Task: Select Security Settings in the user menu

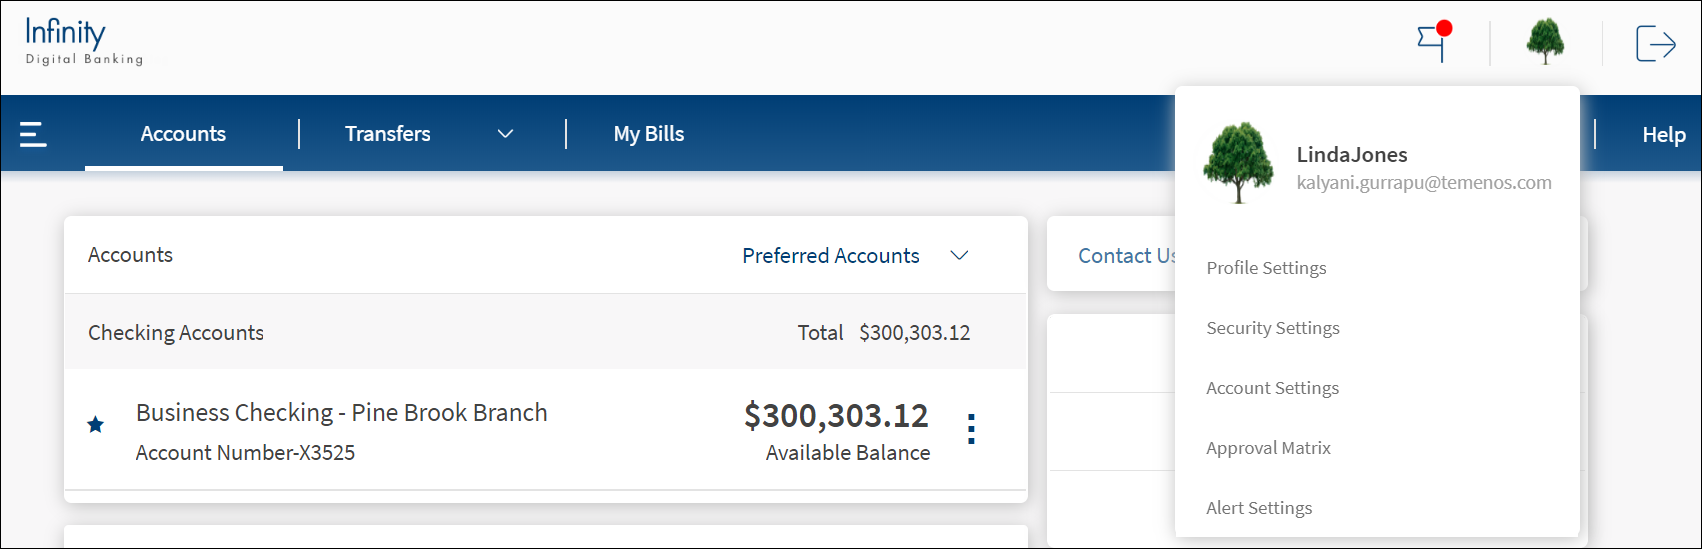Action: pyautogui.click(x=1272, y=328)
